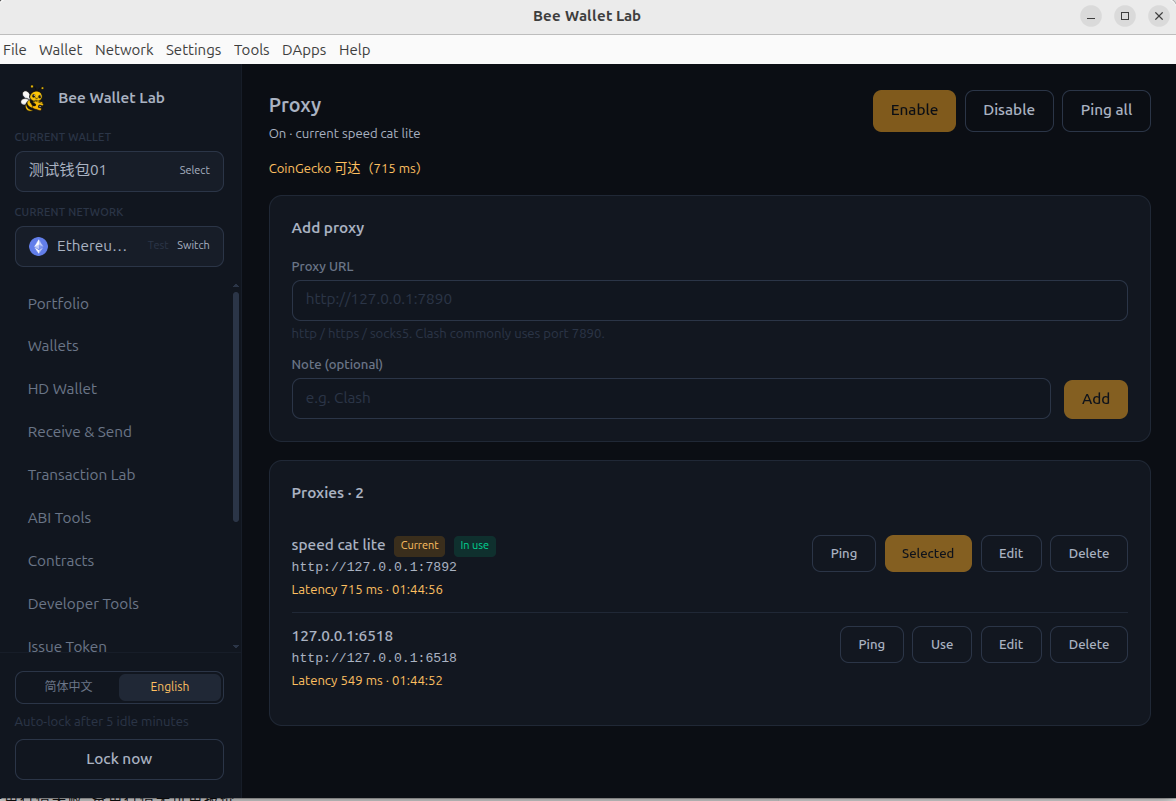Open the Settings menu

[x=193, y=50]
